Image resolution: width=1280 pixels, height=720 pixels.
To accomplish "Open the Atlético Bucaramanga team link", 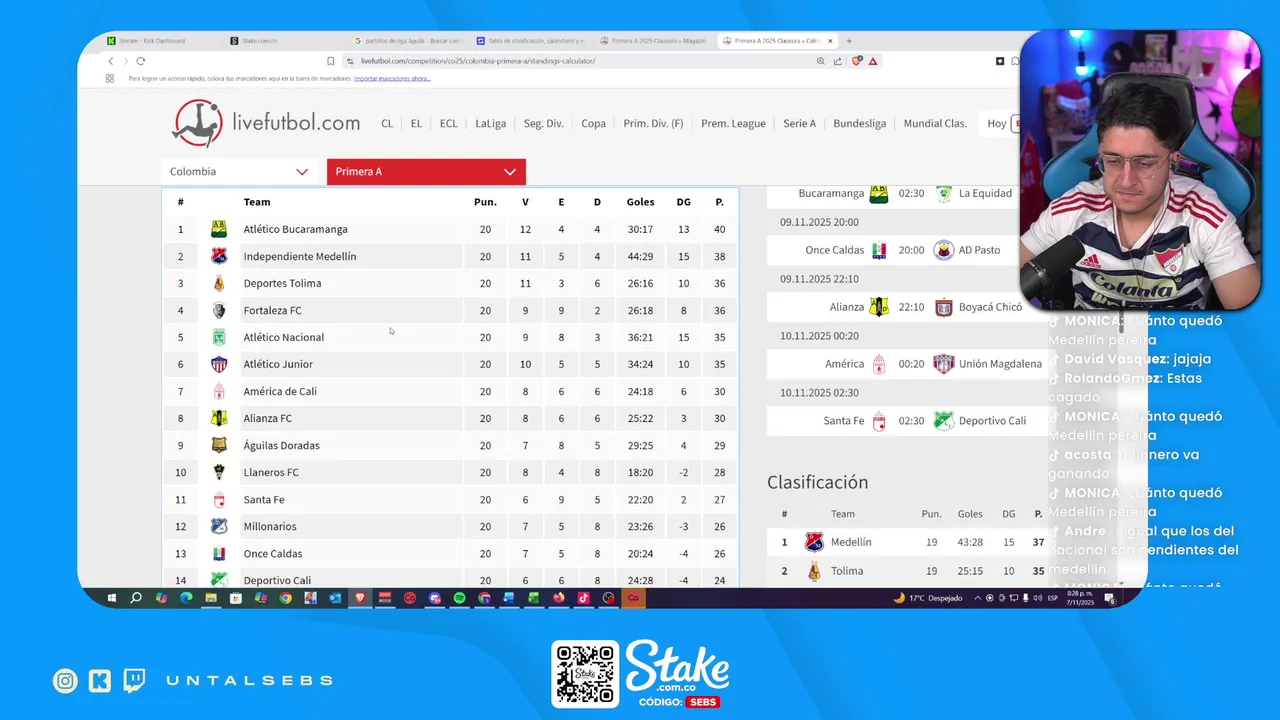I will 295,229.
